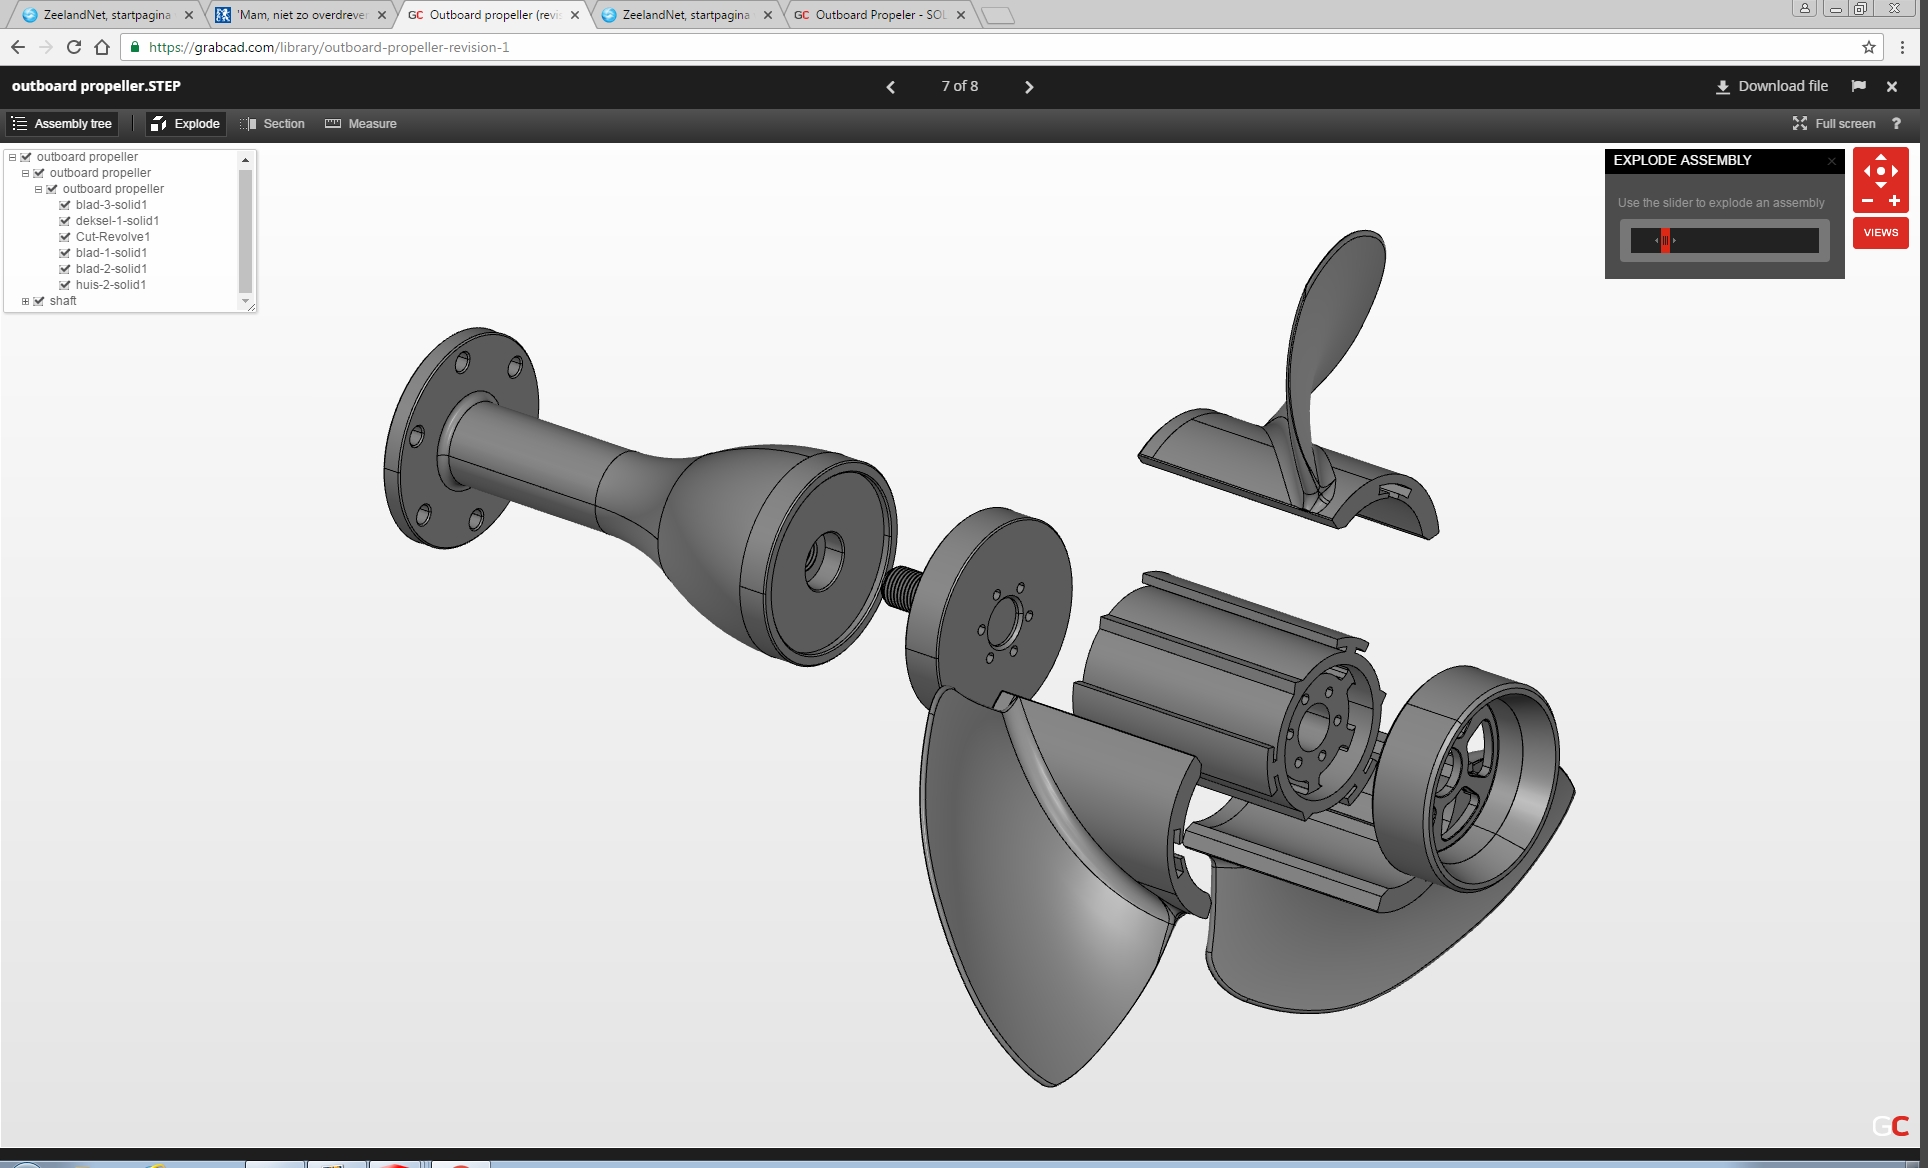
Task: Toggle visibility of deksel-1-solid1
Action: tap(65, 221)
